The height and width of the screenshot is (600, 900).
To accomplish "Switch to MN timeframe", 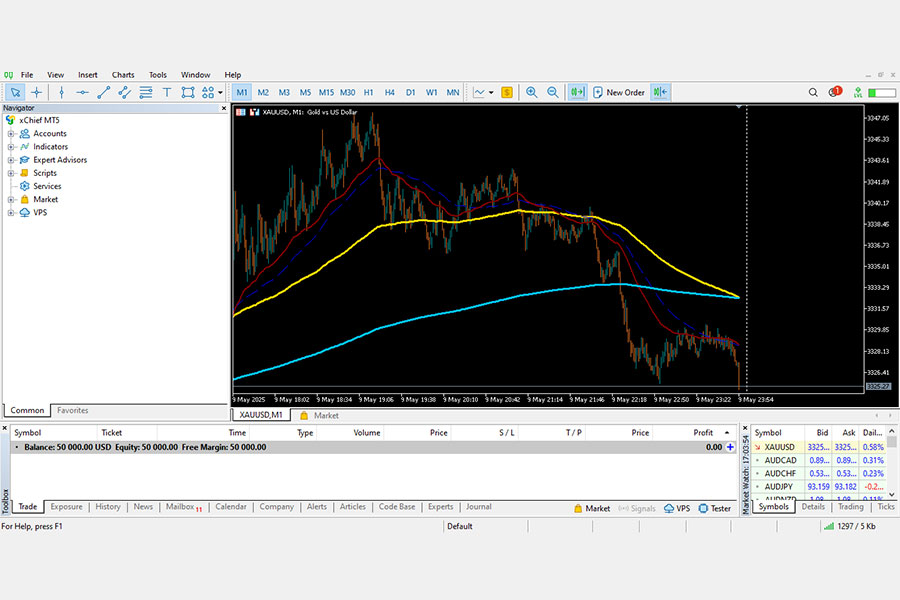I will [x=453, y=92].
